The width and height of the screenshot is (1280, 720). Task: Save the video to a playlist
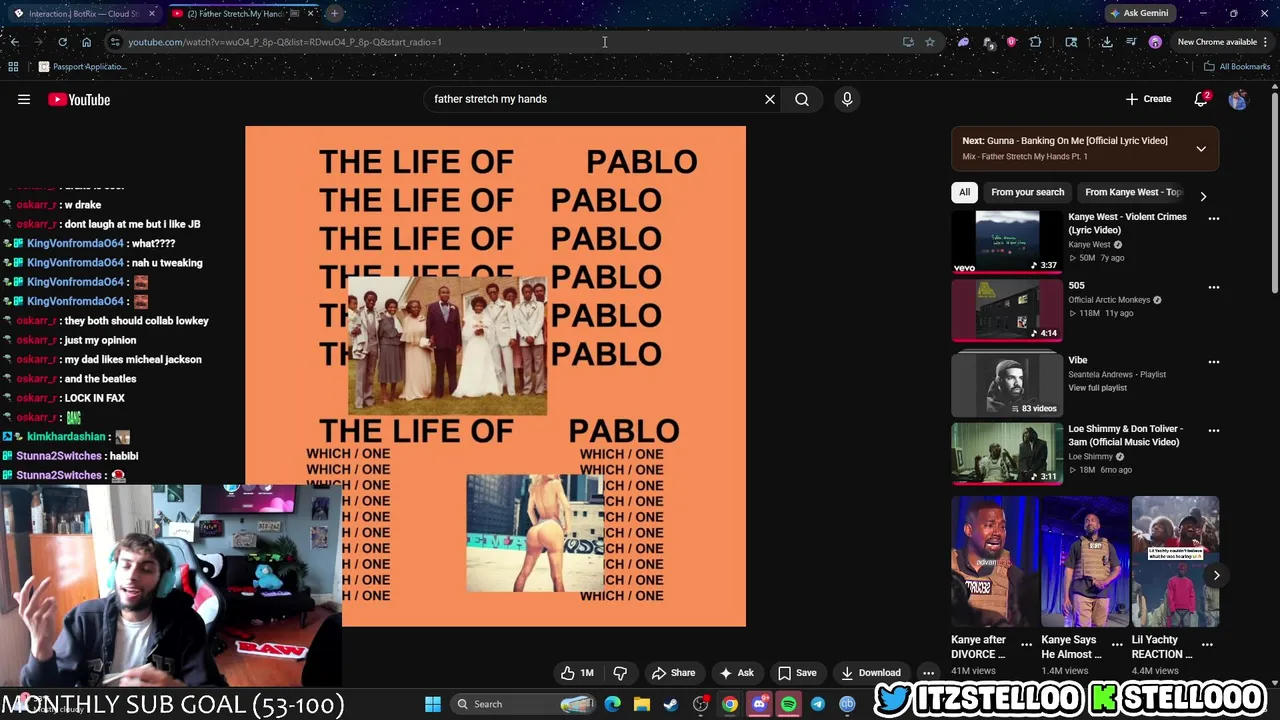(797, 673)
